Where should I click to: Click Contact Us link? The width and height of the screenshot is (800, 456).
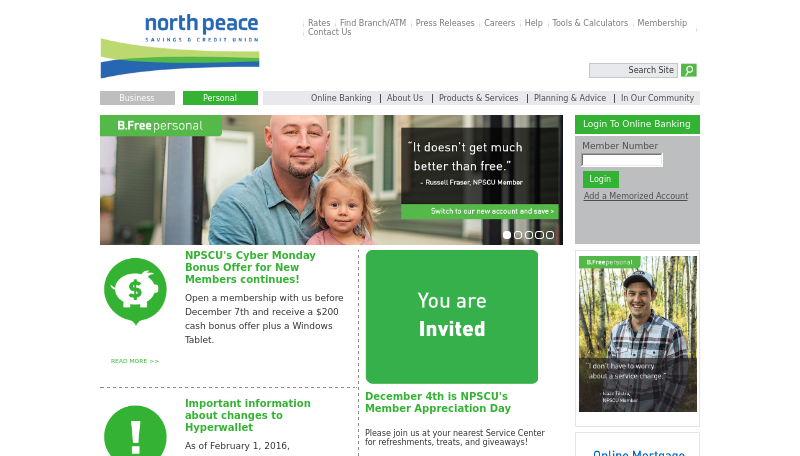click(330, 32)
